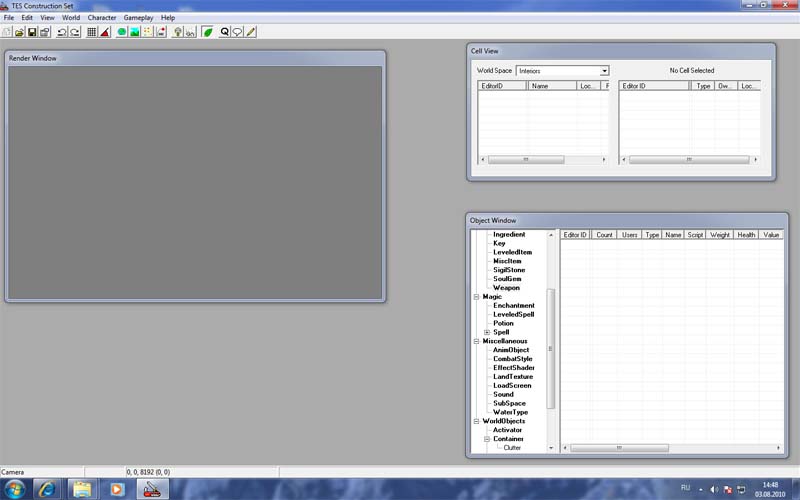Toggle the green leaf toolbar button
This screenshot has width=800, height=500.
point(207,32)
